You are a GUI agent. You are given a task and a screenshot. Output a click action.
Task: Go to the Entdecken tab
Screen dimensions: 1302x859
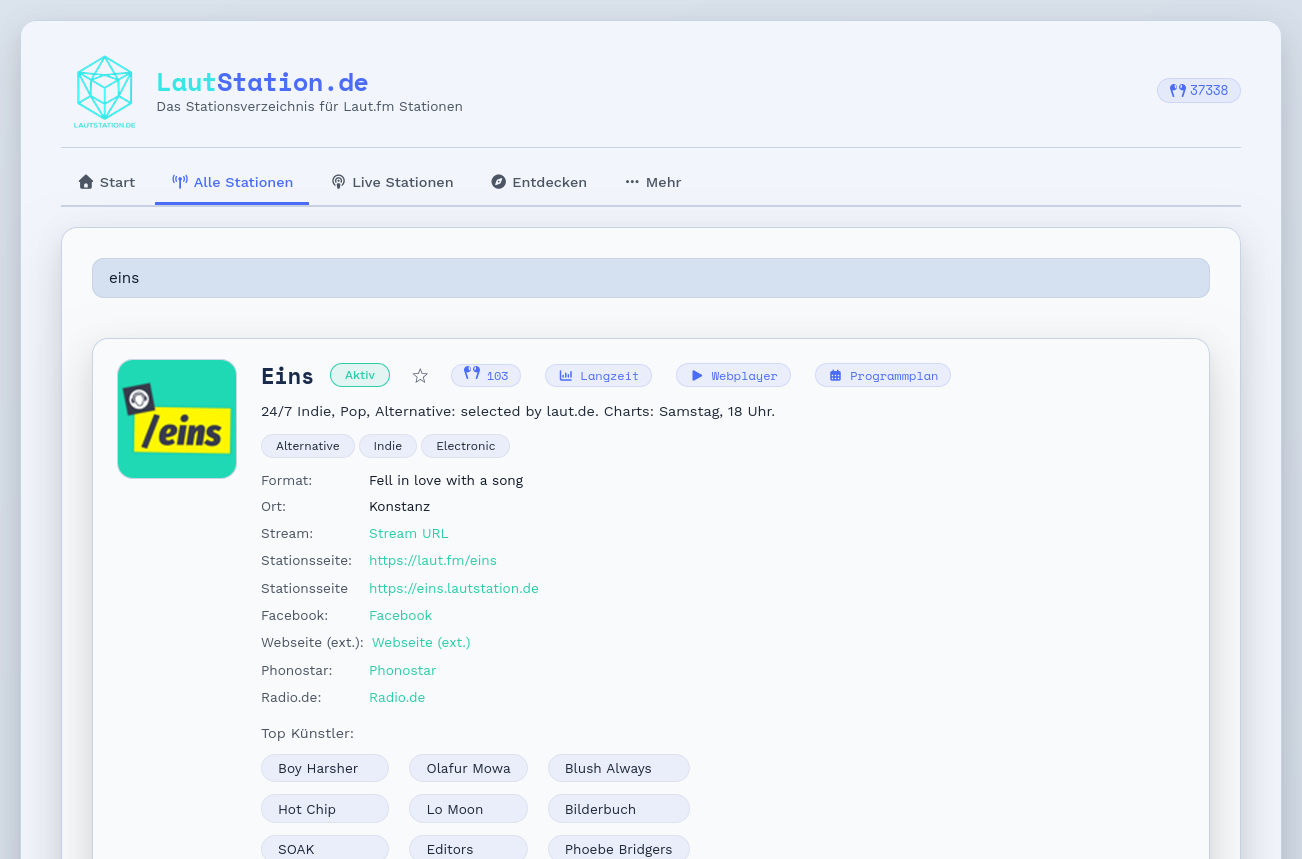click(x=539, y=182)
